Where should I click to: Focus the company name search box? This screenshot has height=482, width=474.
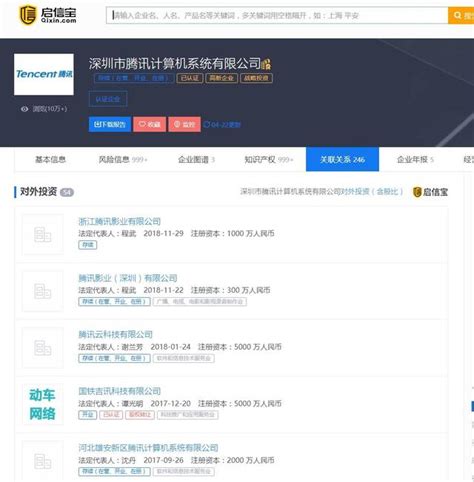pos(277,15)
